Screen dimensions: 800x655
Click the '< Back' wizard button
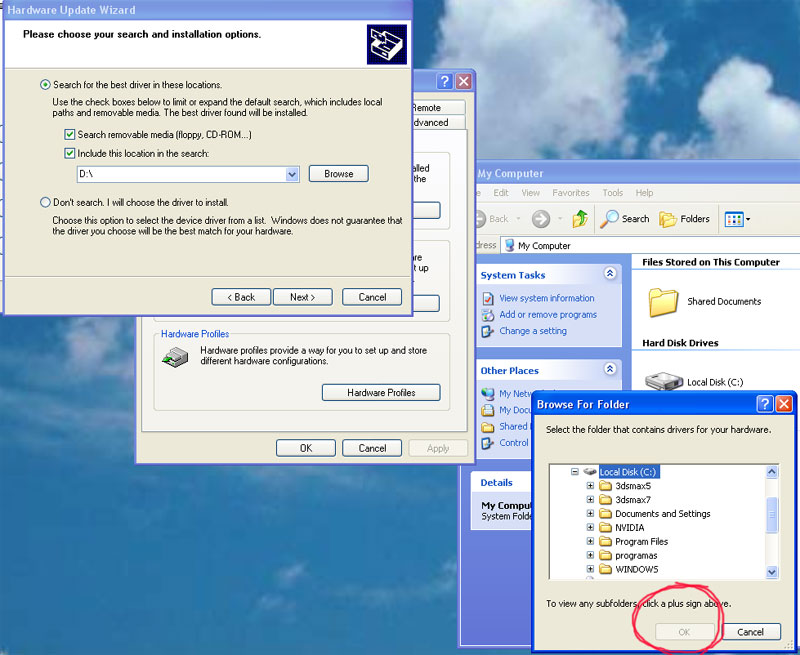(x=241, y=297)
